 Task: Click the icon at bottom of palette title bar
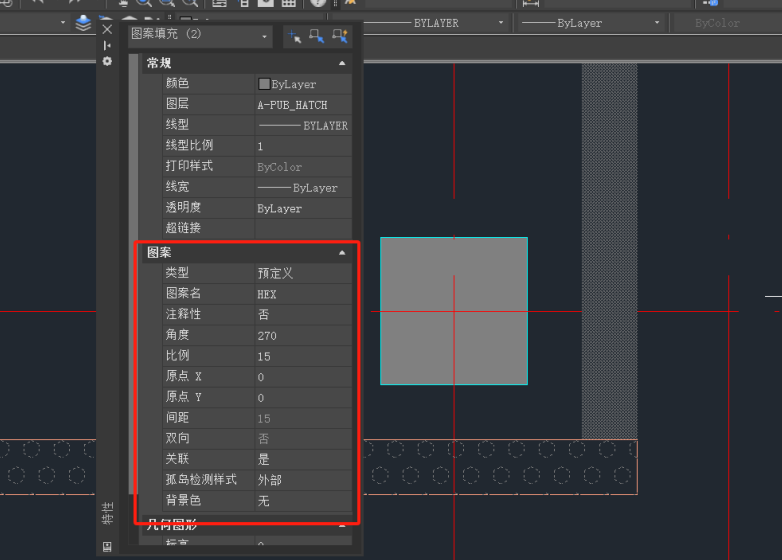coord(107,546)
